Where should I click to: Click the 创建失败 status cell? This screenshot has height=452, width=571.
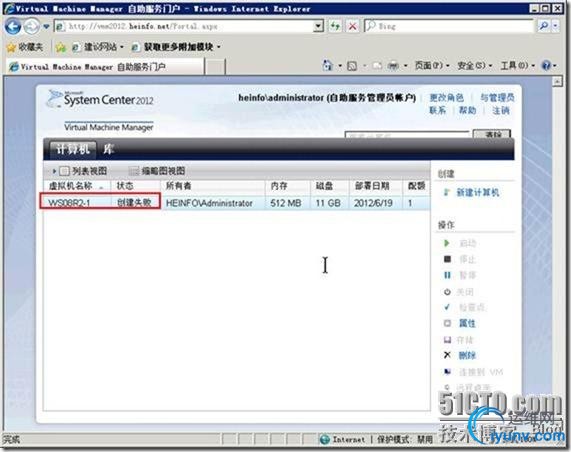[134, 203]
